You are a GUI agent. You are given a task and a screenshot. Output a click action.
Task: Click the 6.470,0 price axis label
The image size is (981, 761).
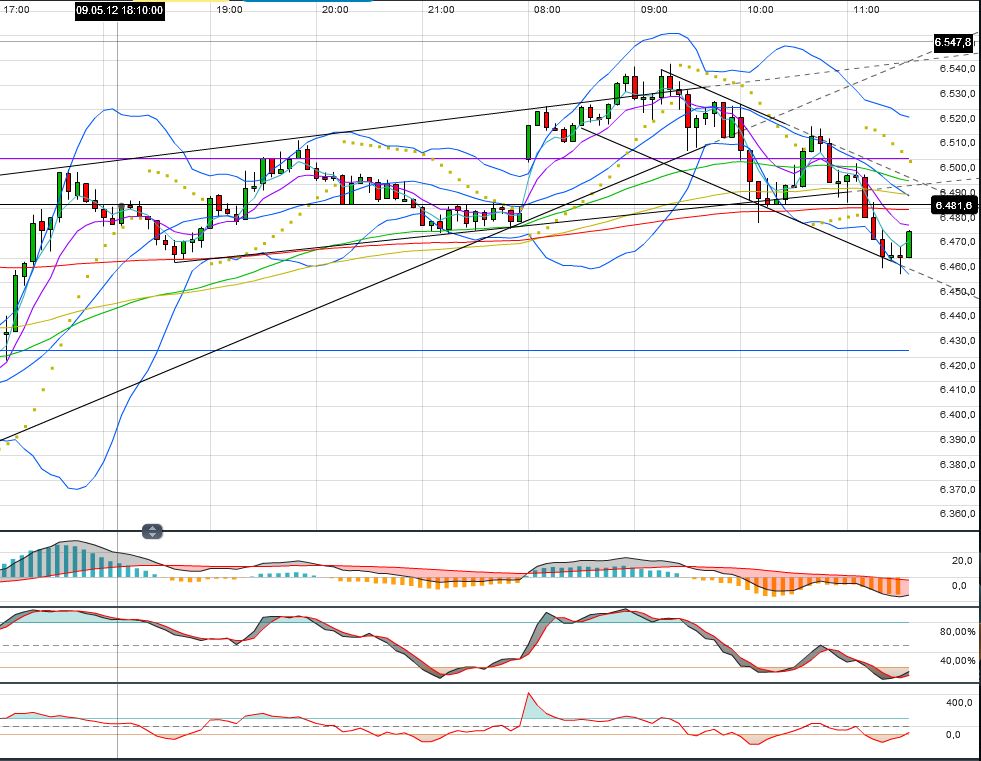pos(957,242)
